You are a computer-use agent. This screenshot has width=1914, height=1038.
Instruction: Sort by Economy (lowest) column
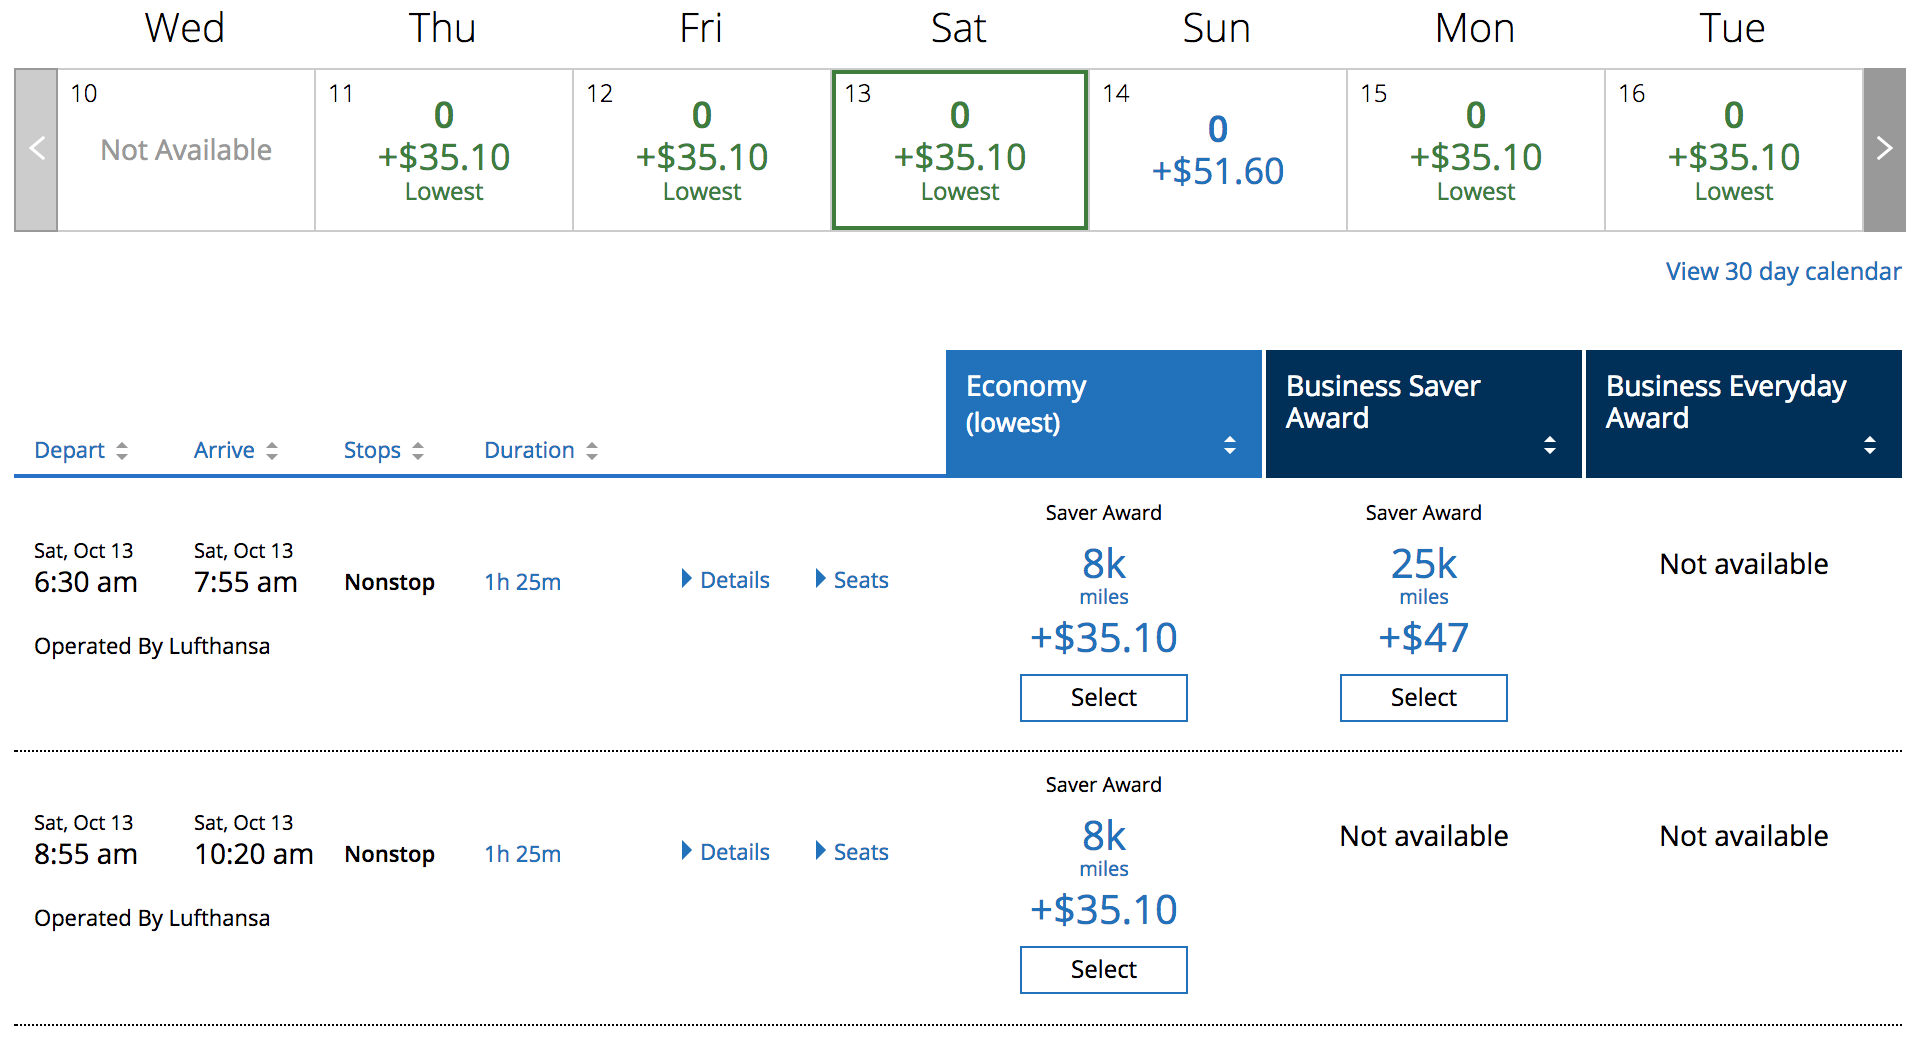pos(1229,445)
